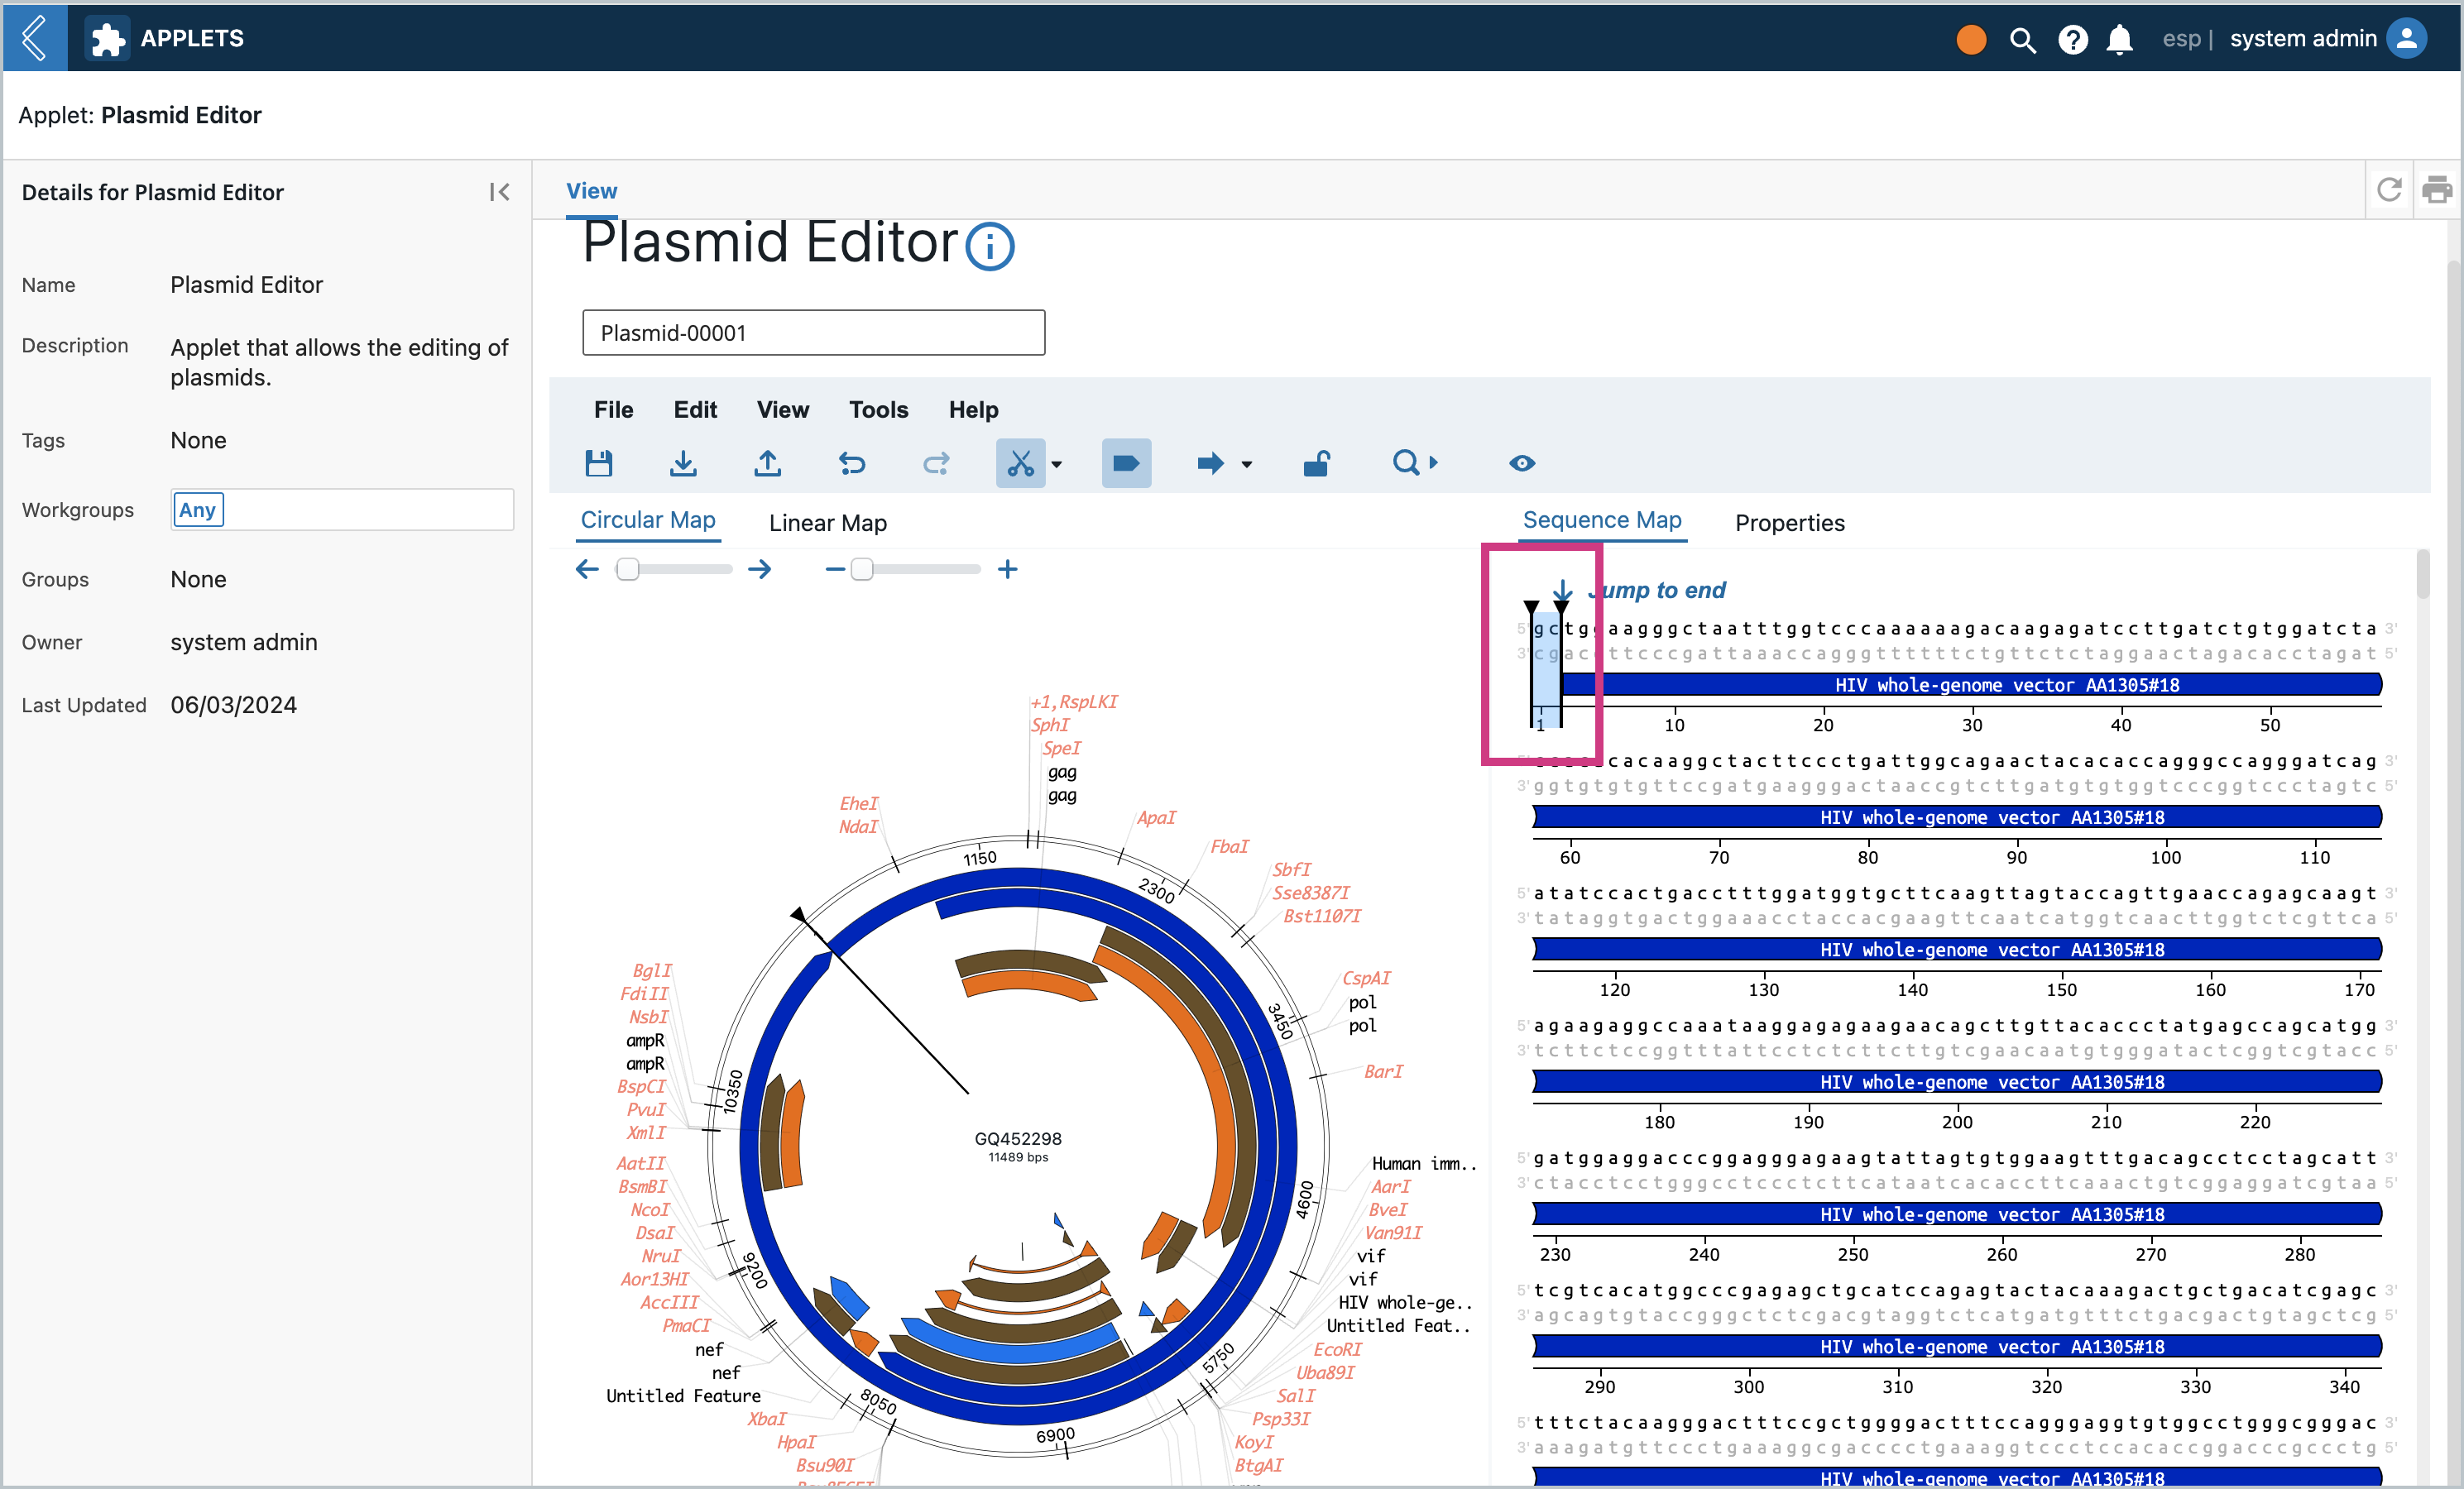Screen dimensions: 2464x1489
Task: Click the sequence map scrollbar
Action: [x=2422, y=575]
